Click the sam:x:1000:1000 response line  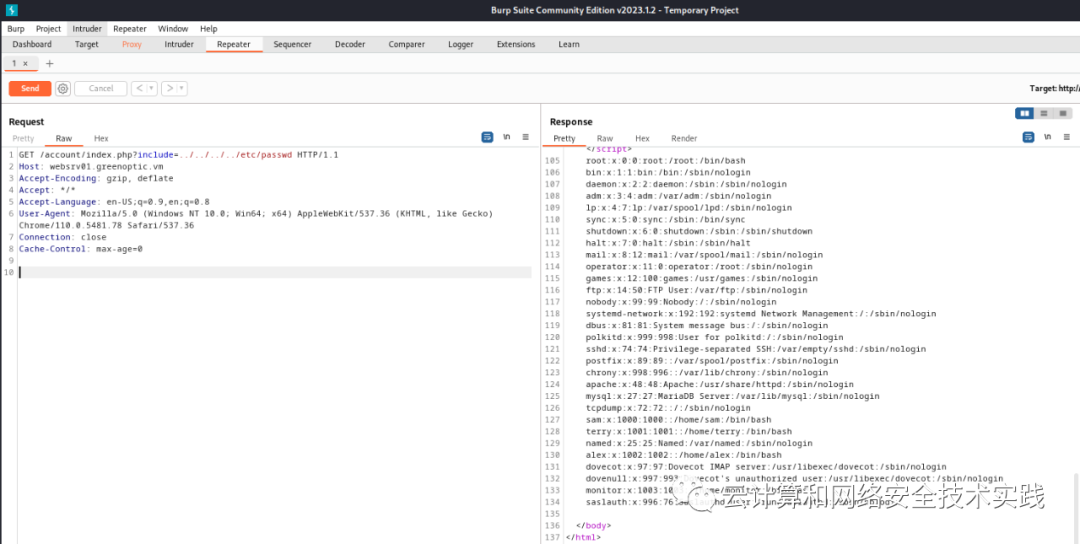pos(678,419)
